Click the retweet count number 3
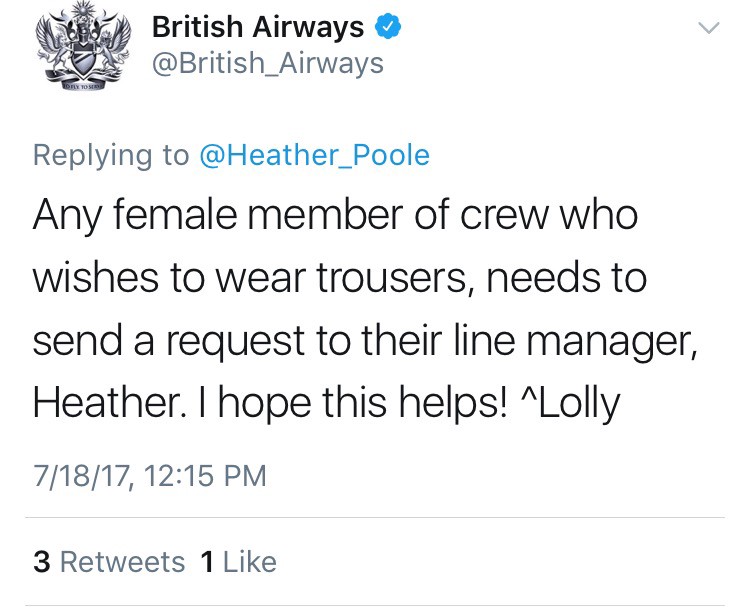This screenshot has width=750, height=611. (x=42, y=562)
